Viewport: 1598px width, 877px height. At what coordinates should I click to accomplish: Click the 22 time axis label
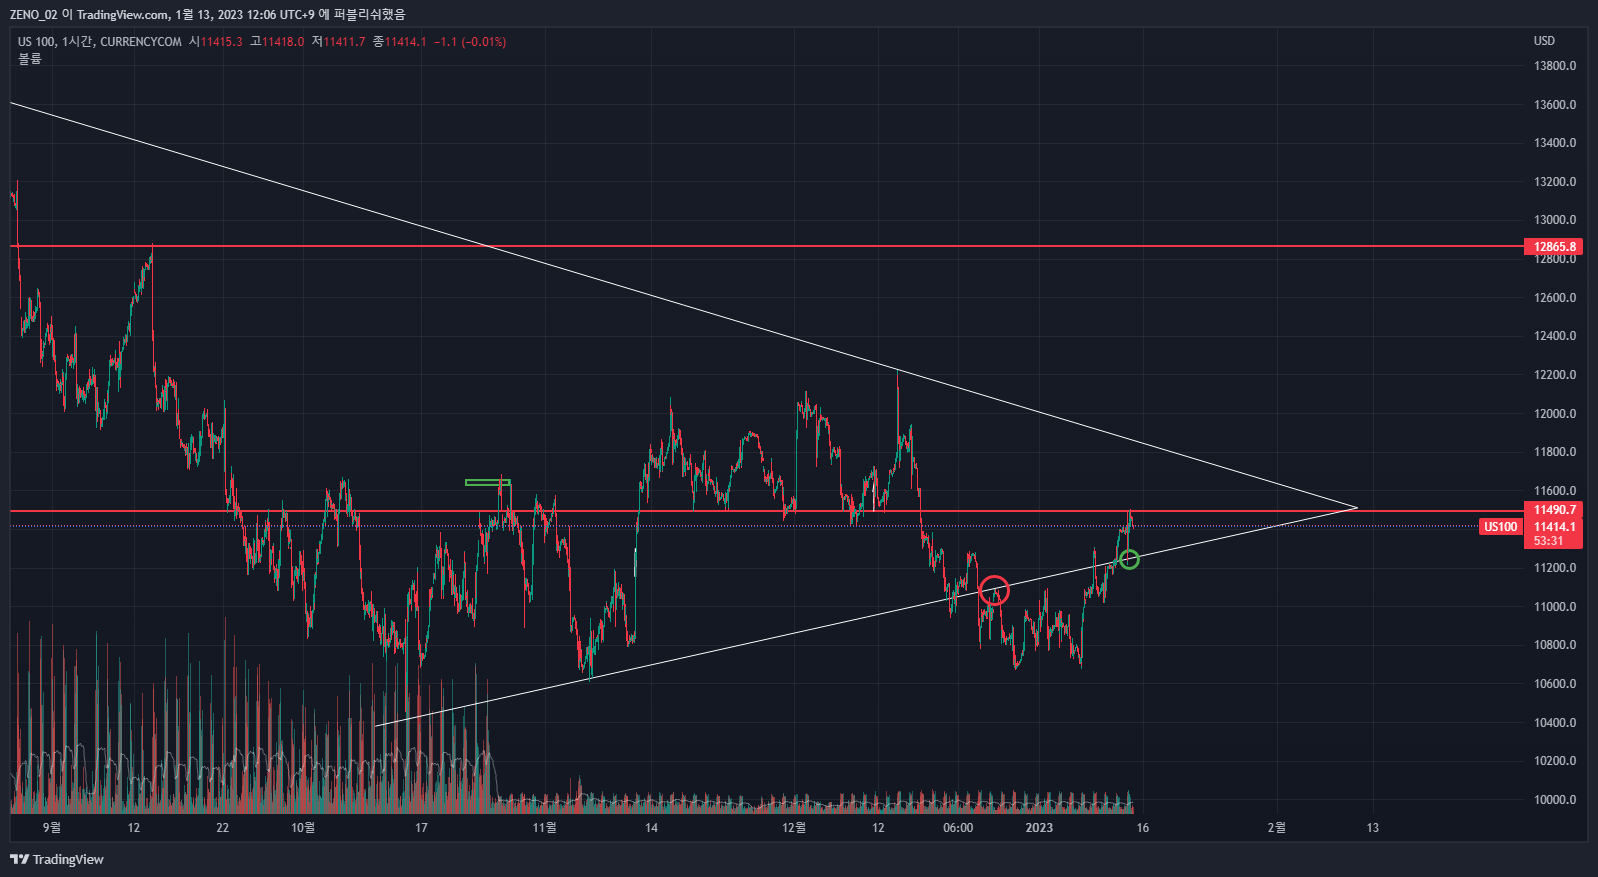[222, 827]
